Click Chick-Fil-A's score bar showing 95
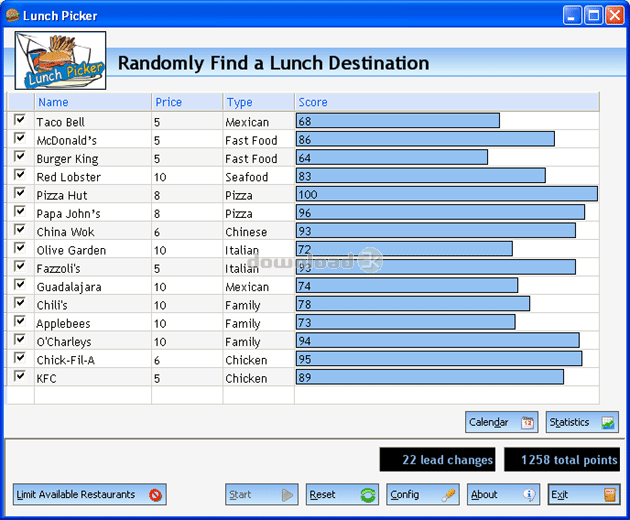Viewport: 630px width, 520px height. [439, 358]
